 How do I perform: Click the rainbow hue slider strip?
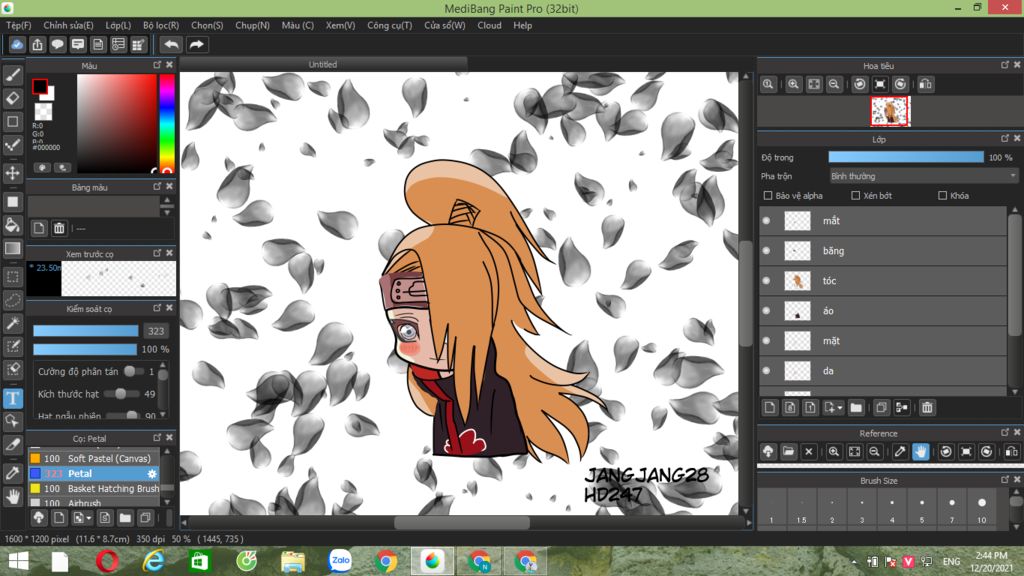tap(167, 123)
